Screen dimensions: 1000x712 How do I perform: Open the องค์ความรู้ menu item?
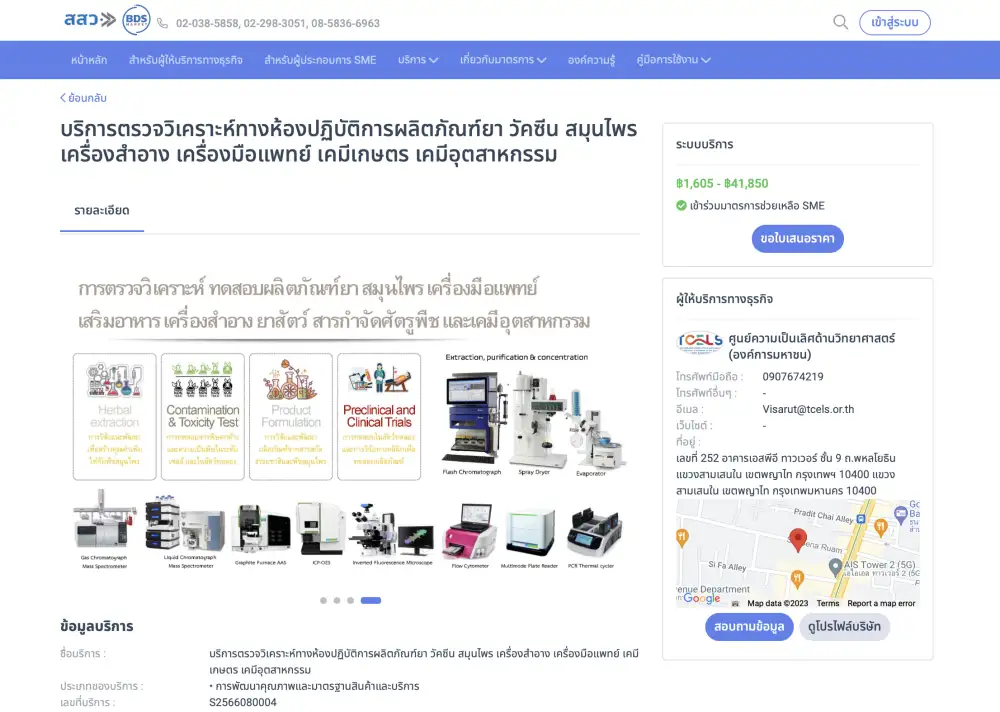coord(591,60)
